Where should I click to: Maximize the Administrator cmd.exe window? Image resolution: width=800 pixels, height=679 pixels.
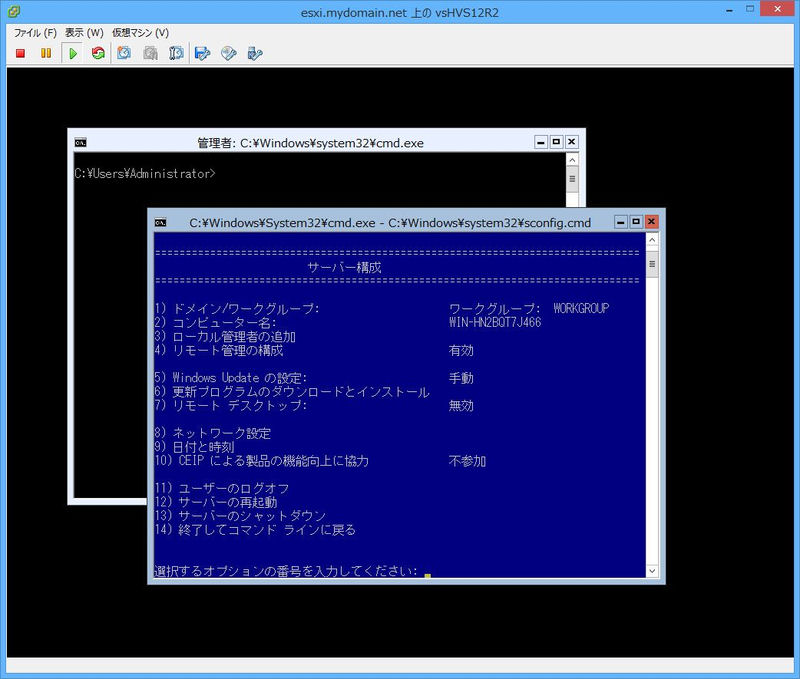click(556, 142)
